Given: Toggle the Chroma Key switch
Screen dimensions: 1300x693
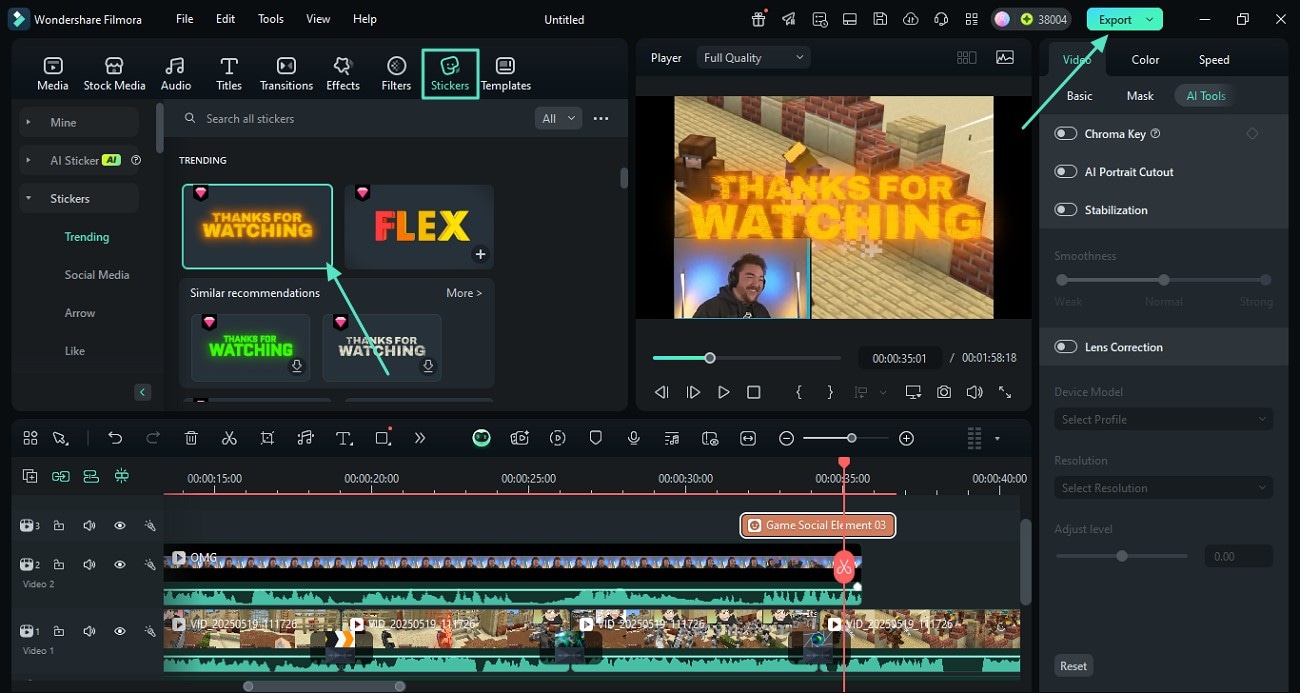Looking at the screenshot, I should pyautogui.click(x=1066, y=134).
